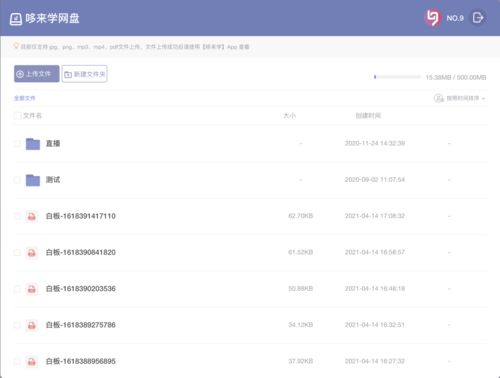
Task: Tick the select-all checkbox next to 文件名
Action: (17, 116)
